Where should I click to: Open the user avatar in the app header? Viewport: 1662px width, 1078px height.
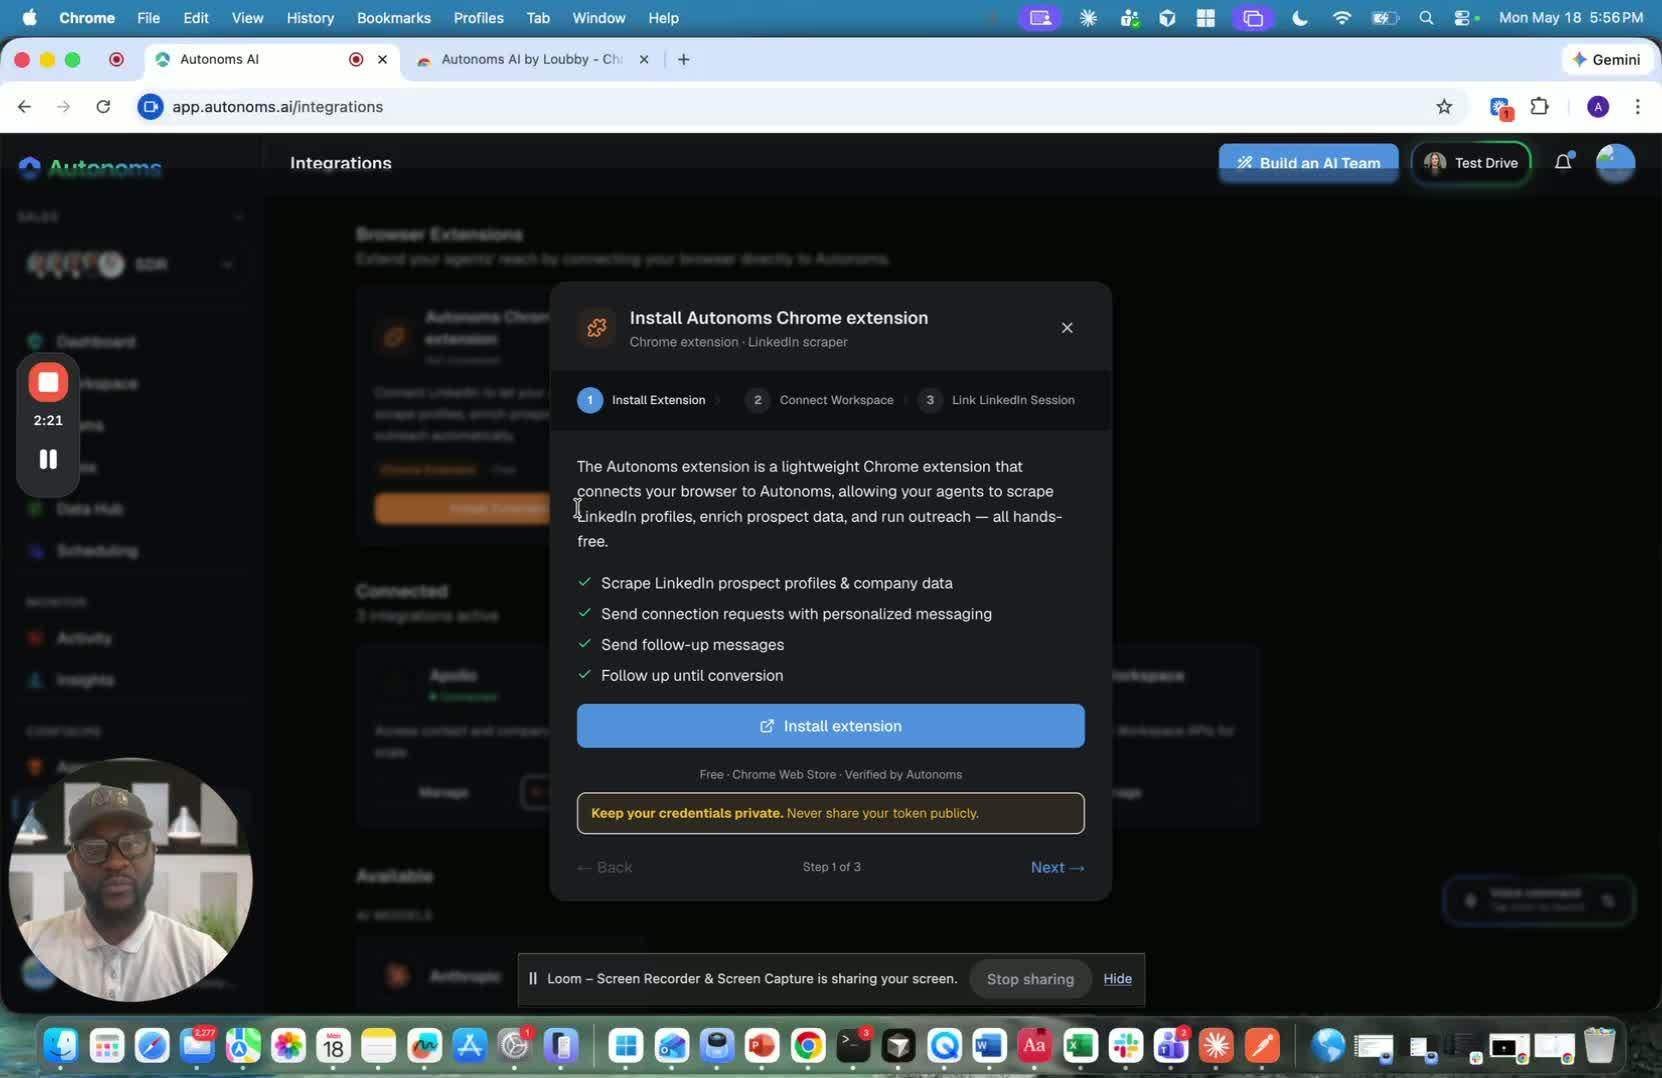[x=1615, y=163]
